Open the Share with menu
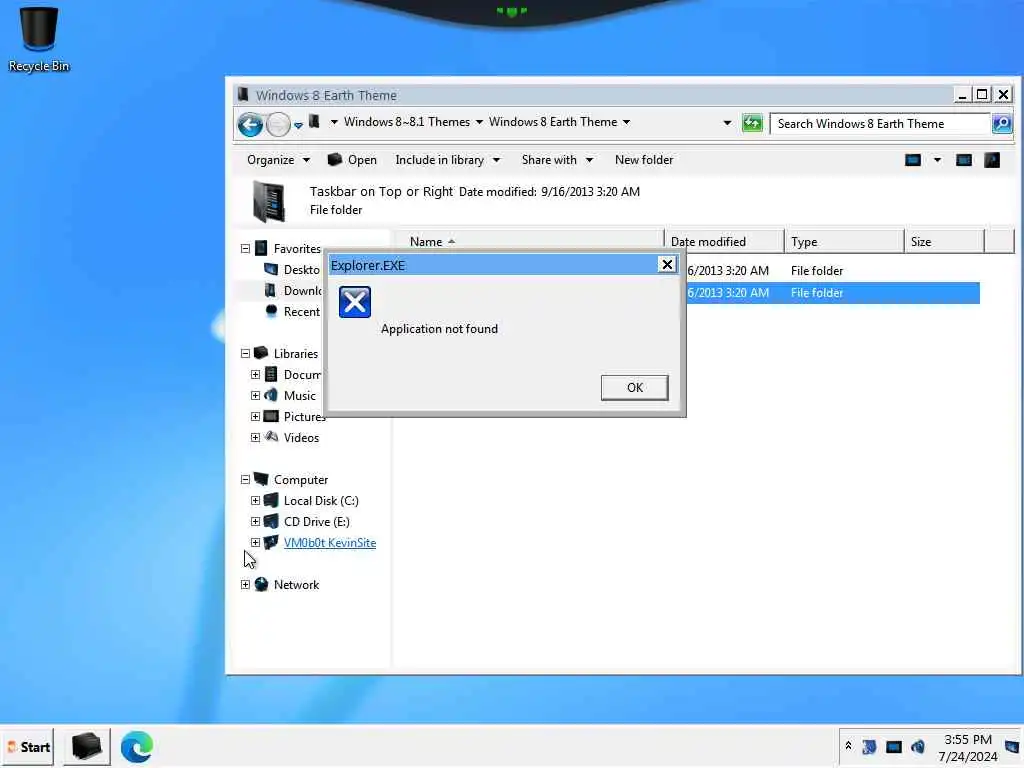This screenshot has height=768, width=1024. coord(557,160)
